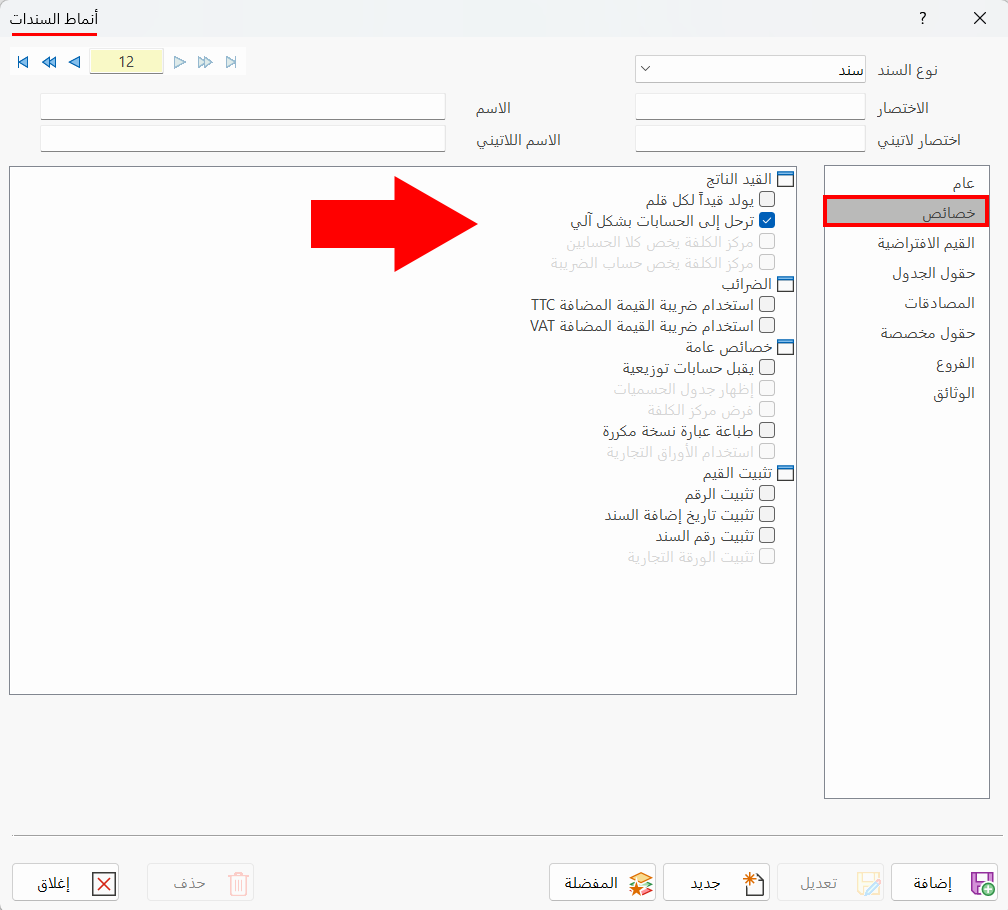Enable استخدام ضريبة القيمة المضافة TTC
1008x910 pixels.
[x=767, y=304]
